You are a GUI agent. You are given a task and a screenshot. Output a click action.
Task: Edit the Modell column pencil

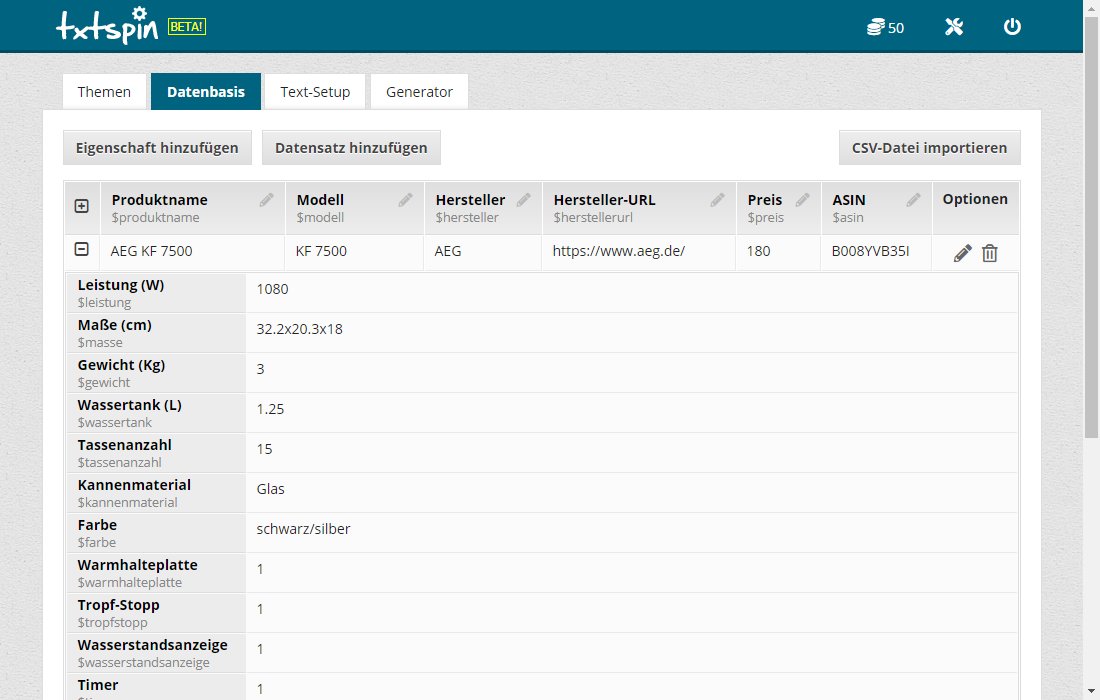[405, 200]
